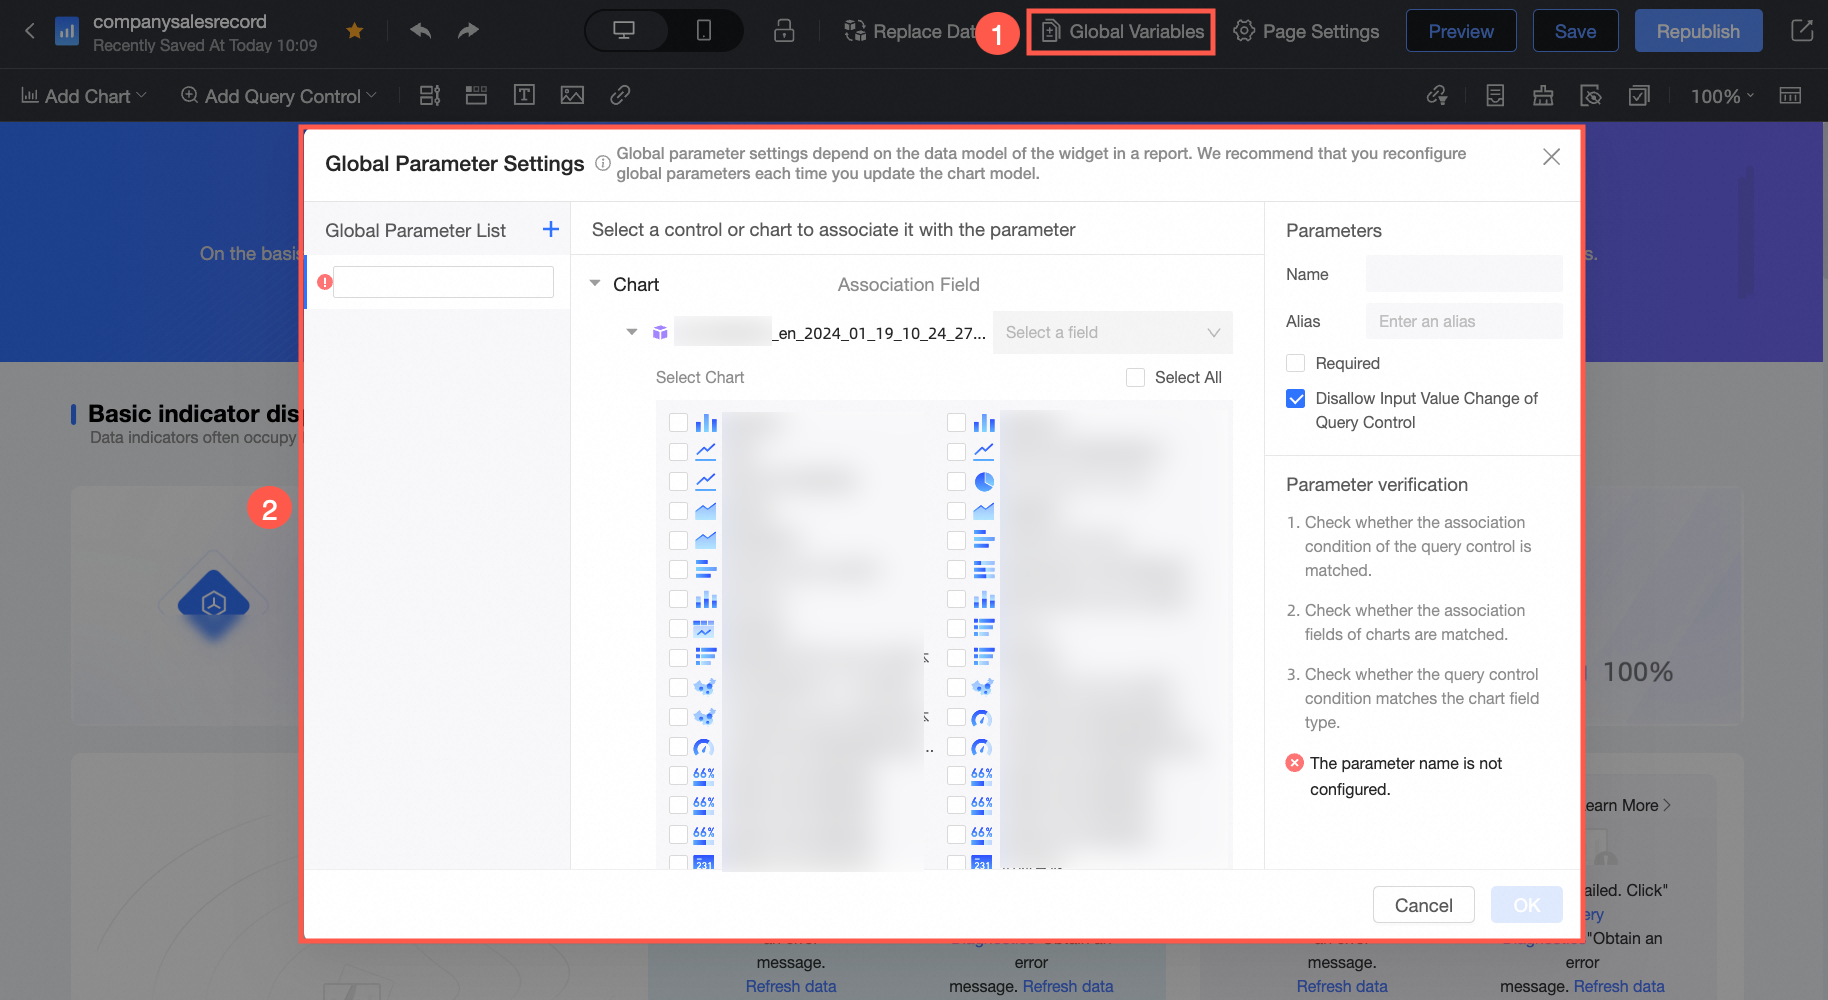This screenshot has width=1828, height=1000.
Task: Click the Alias input field
Action: pos(1463,321)
